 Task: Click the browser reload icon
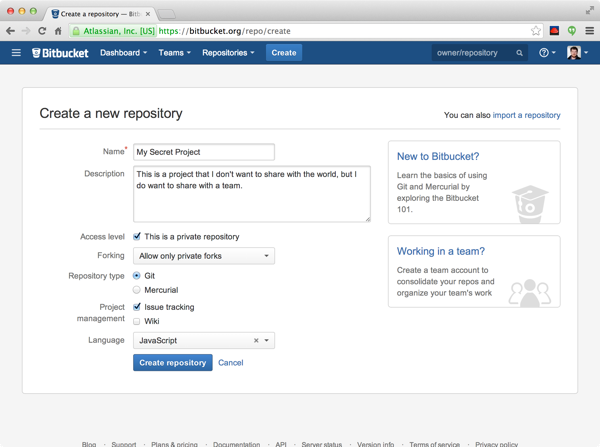tap(42, 31)
